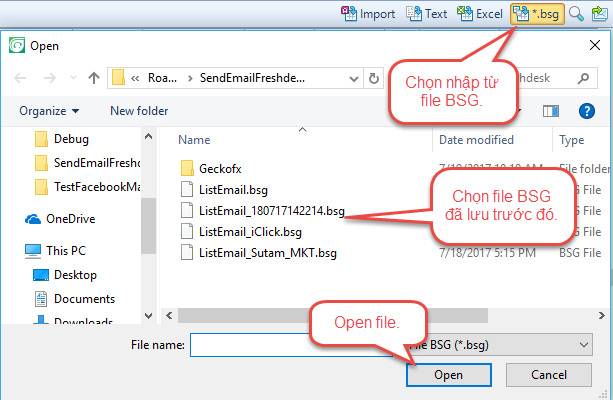This screenshot has height=400, width=613.
Task: Select the ListEmail.bsg file
Action: [x=225, y=190]
